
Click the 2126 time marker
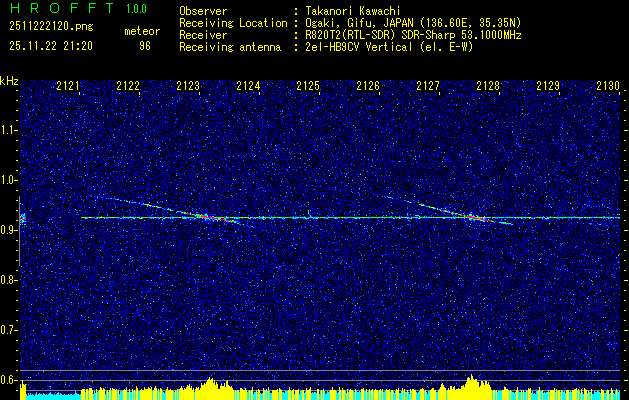click(x=368, y=86)
